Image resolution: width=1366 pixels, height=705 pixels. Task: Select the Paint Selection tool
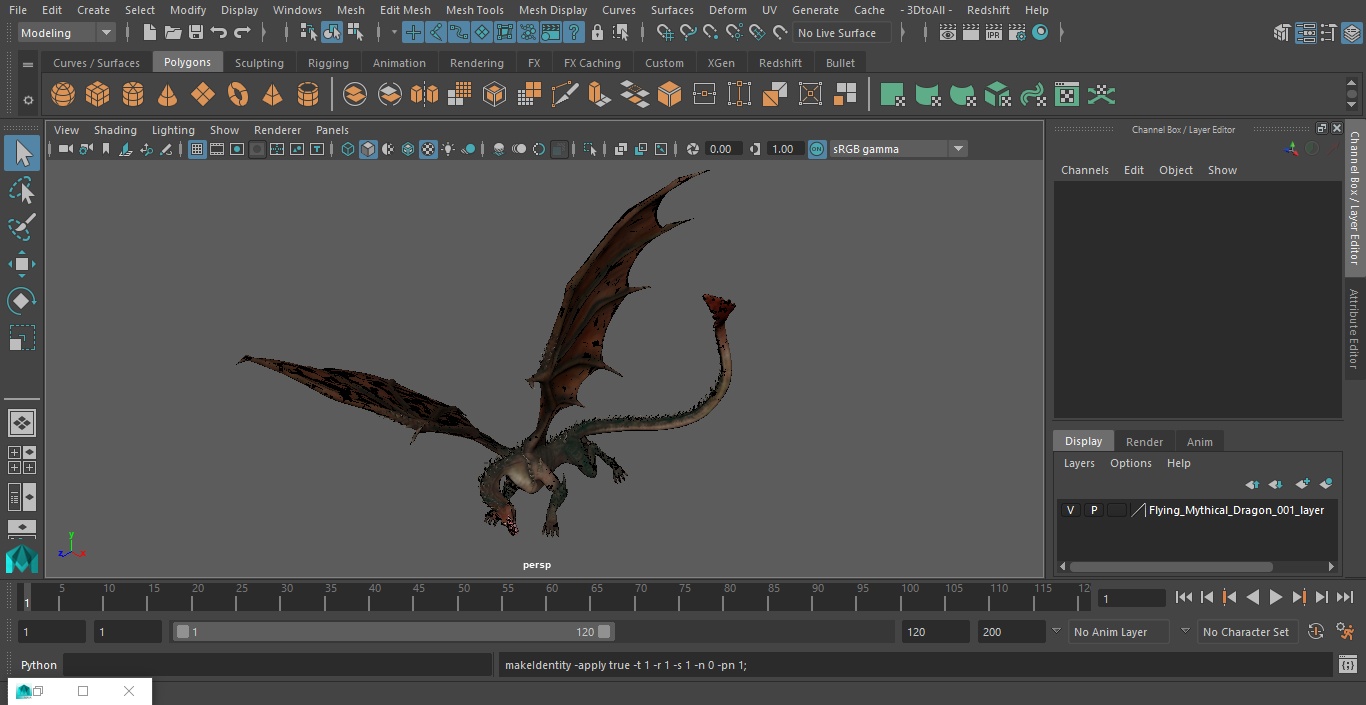[x=22, y=227]
